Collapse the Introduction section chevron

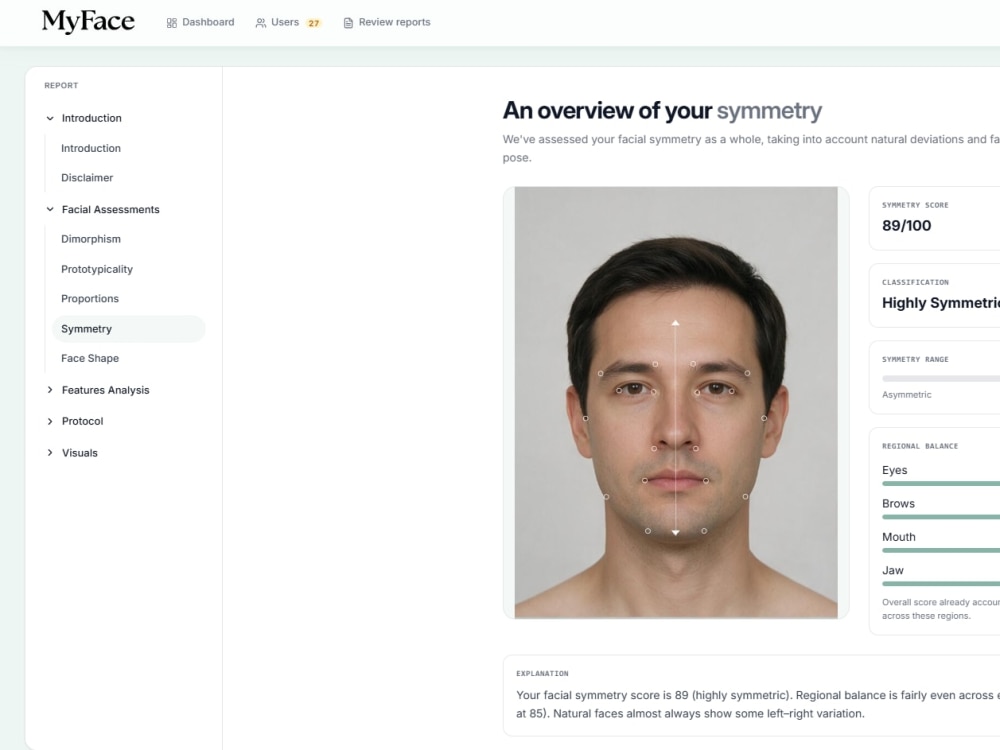click(50, 118)
